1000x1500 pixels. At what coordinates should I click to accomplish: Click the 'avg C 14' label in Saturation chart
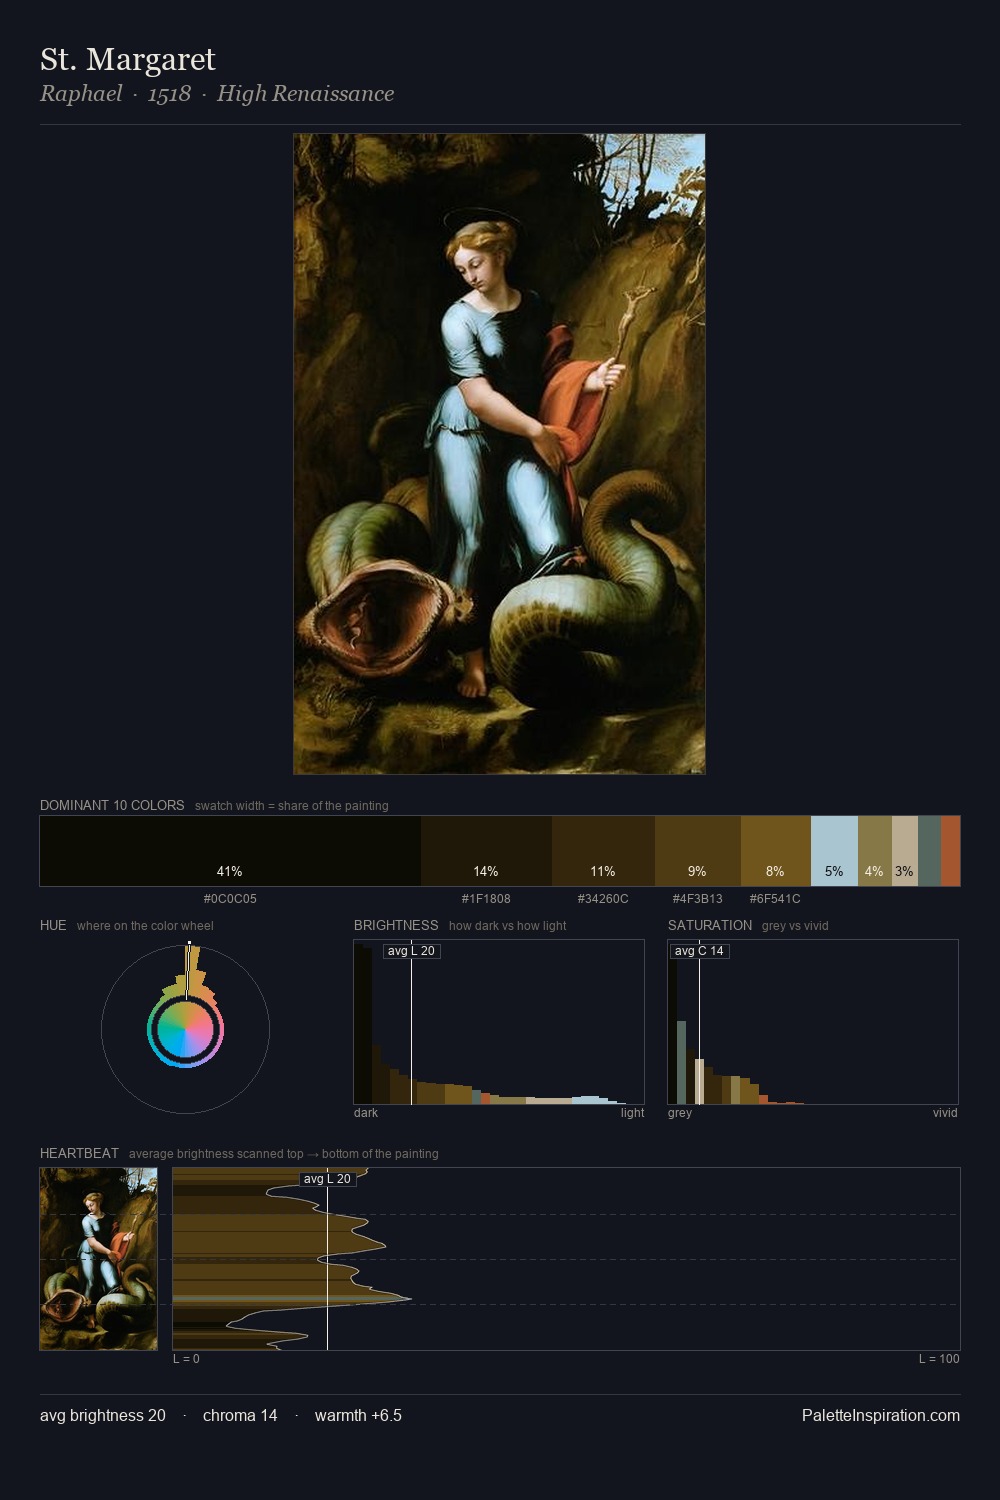[699, 951]
